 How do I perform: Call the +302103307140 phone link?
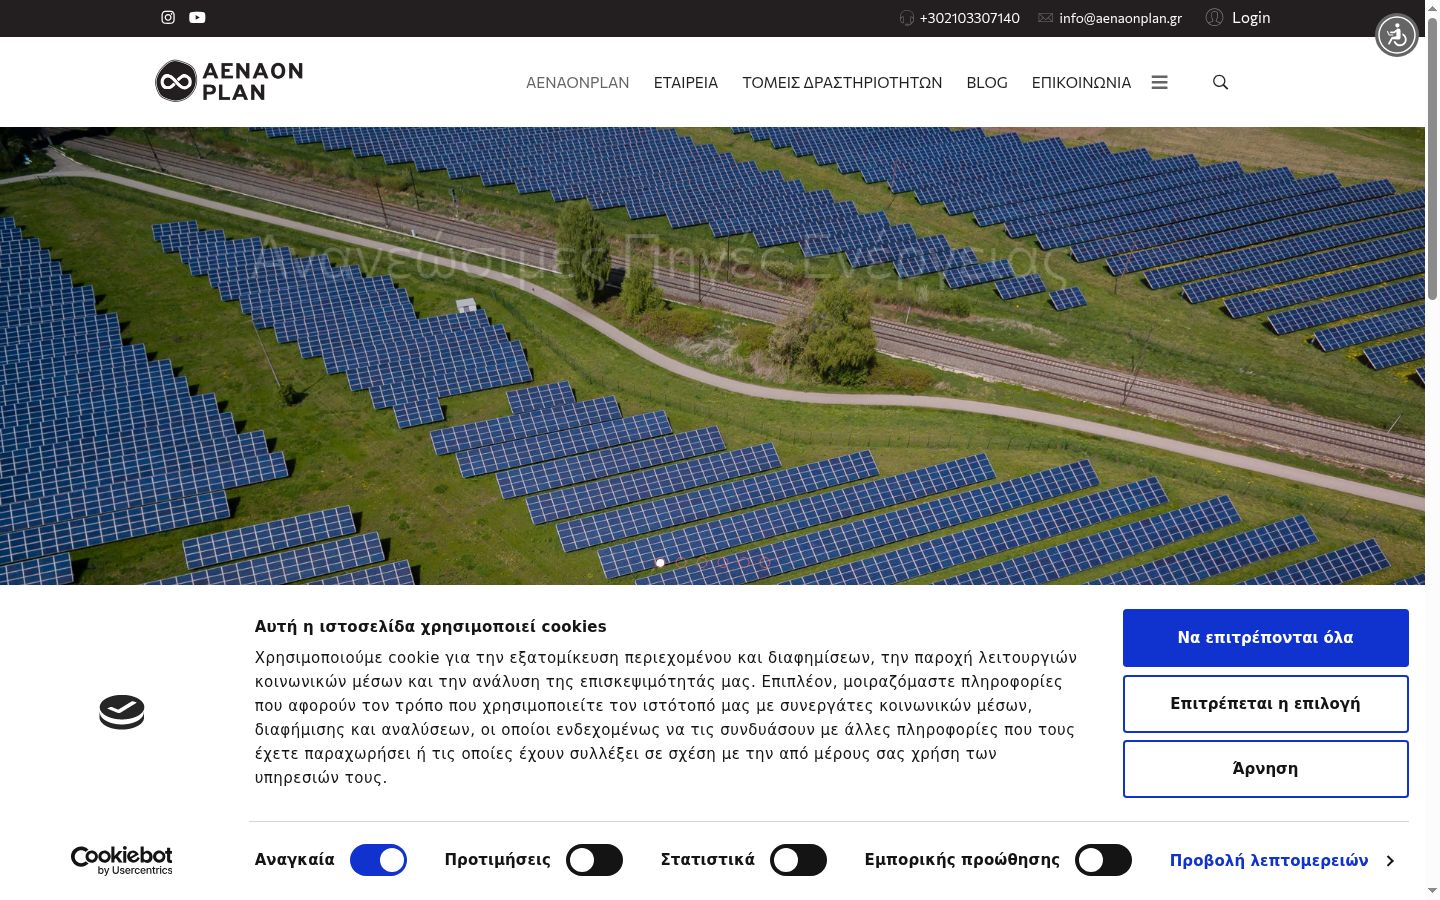click(x=969, y=18)
